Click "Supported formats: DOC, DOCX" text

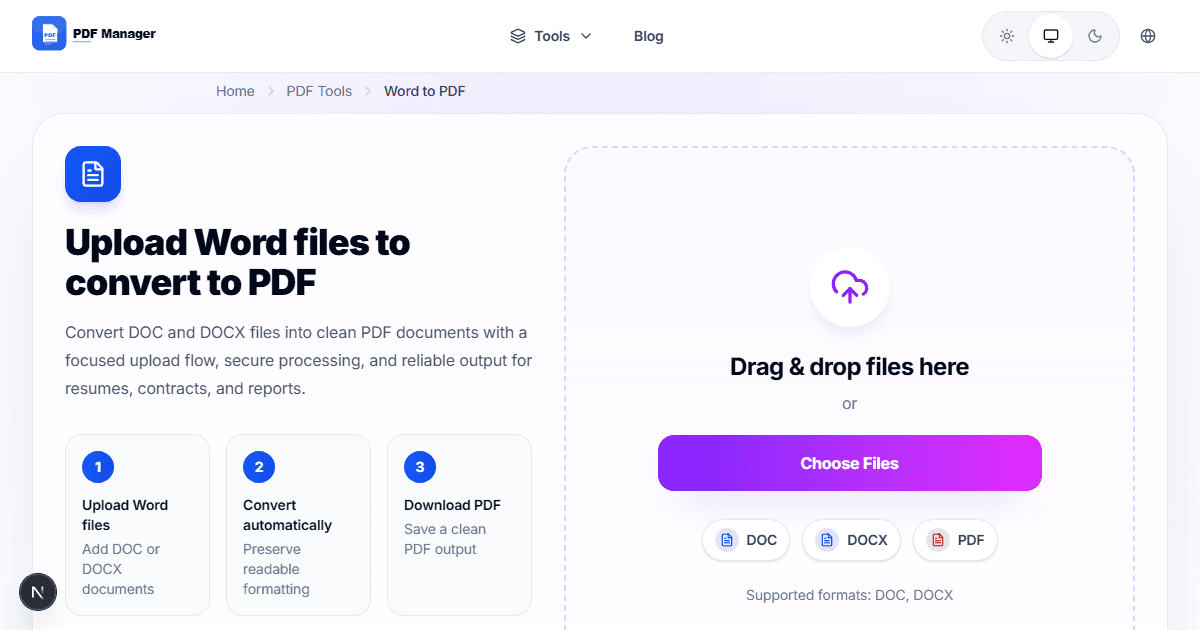[850, 595]
